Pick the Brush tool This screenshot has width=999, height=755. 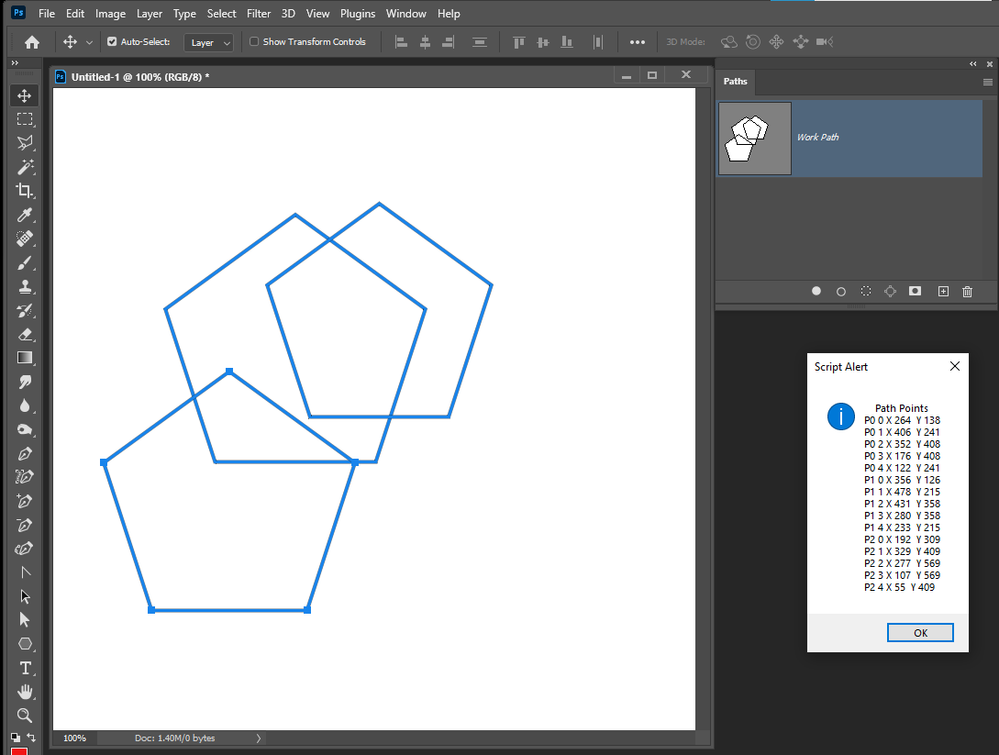pos(24,263)
